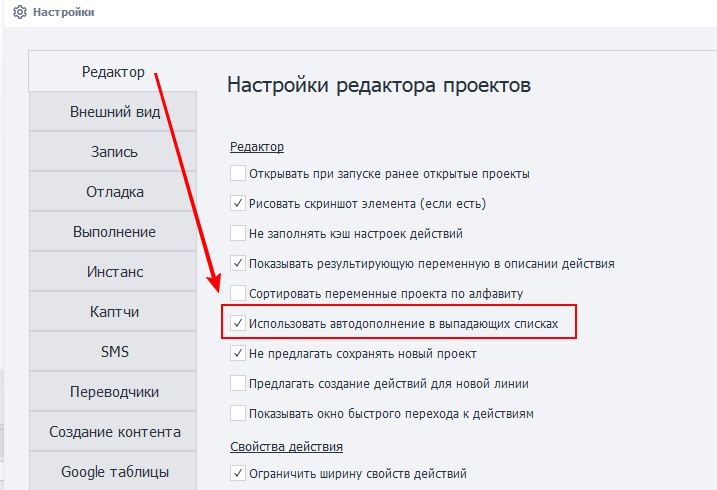Tick Не заполнять кэш настроек действий
Viewport: 717px width, 490px height.
coord(238,234)
